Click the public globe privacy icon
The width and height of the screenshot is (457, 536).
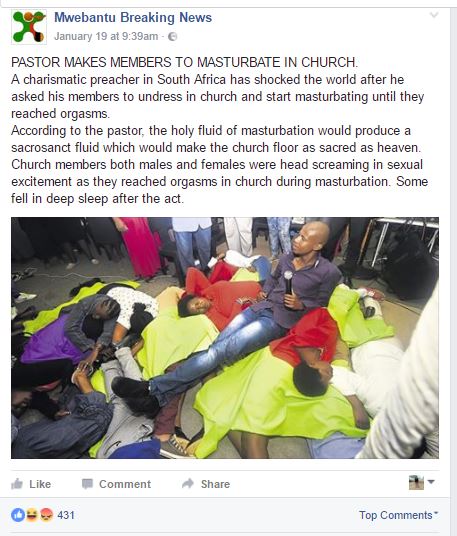[173, 37]
